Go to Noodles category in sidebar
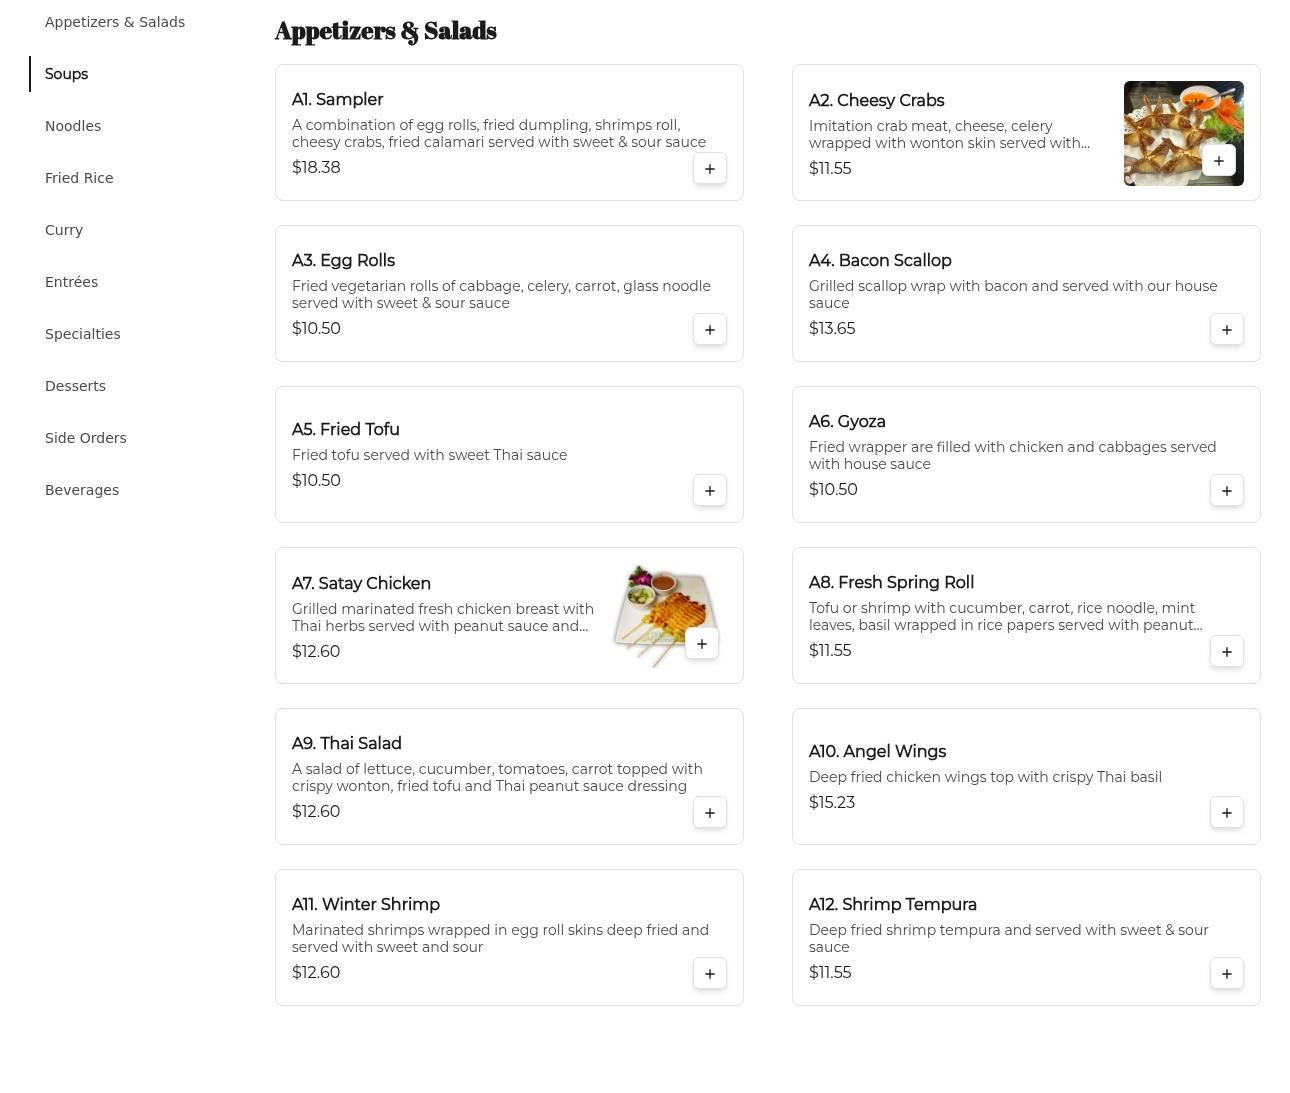Viewport: 1290px width, 1093px height. [73, 126]
